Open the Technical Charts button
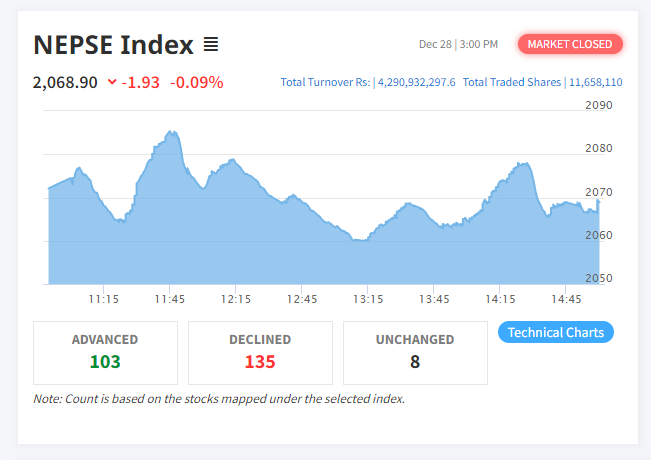Image resolution: width=651 pixels, height=460 pixels. pos(555,332)
